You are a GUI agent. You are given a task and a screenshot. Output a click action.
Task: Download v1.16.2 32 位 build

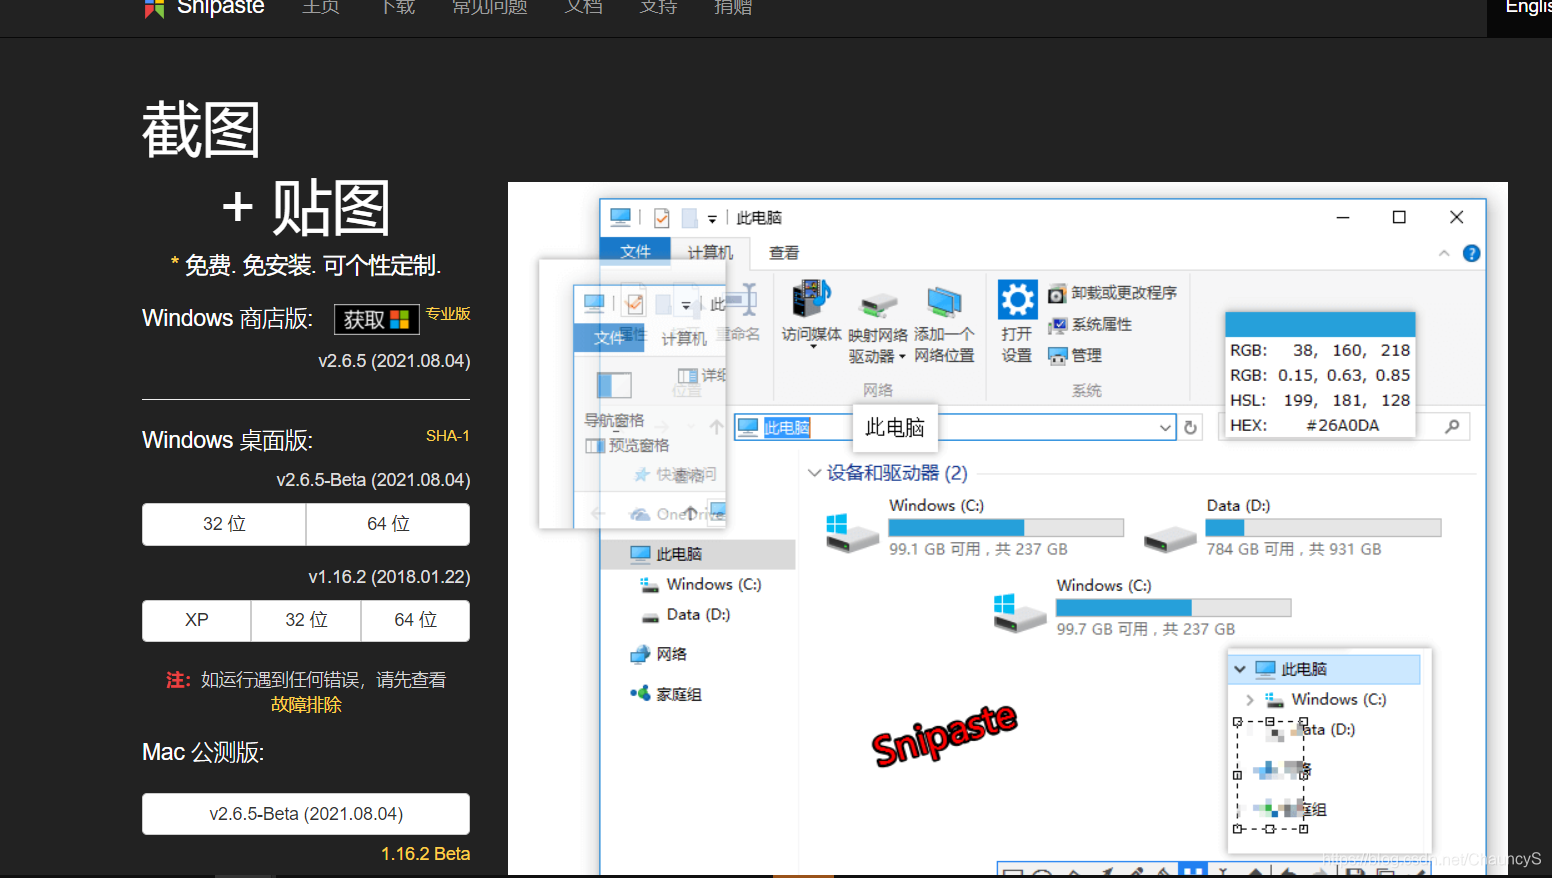[x=306, y=620]
